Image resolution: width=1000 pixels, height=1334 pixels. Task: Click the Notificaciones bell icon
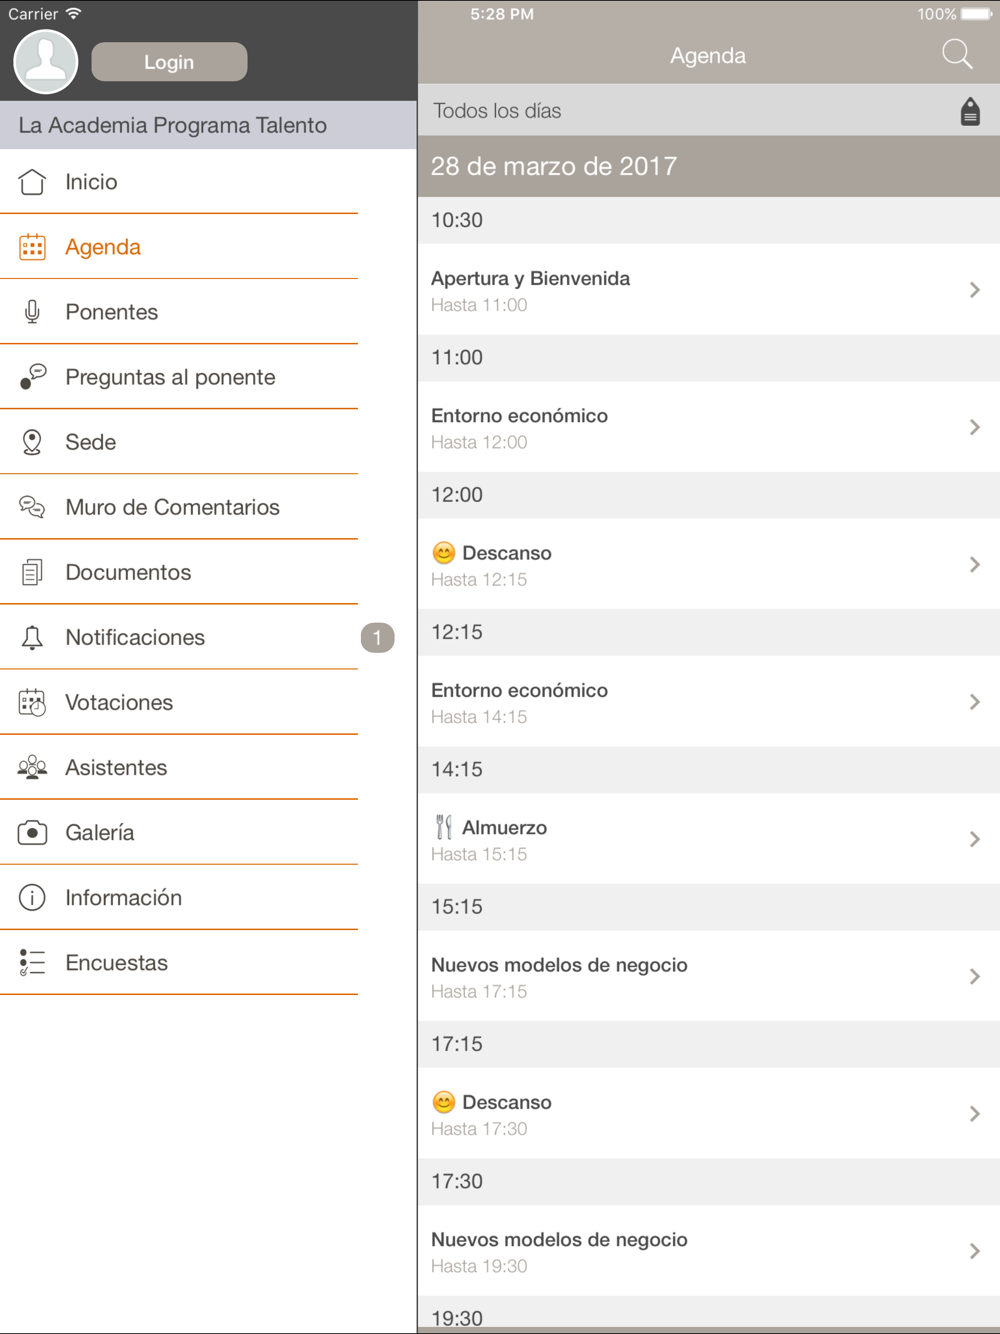(x=32, y=637)
